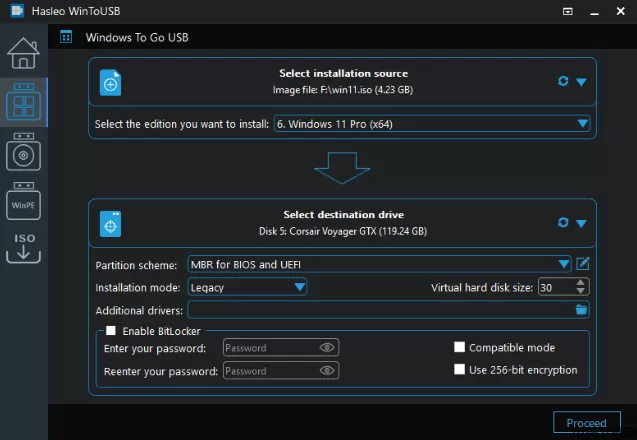Image resolution: width=637 pixels, height=440 pixels.
Task: Open the Windows edition dropdown
Action: click(x=583, y=124)
